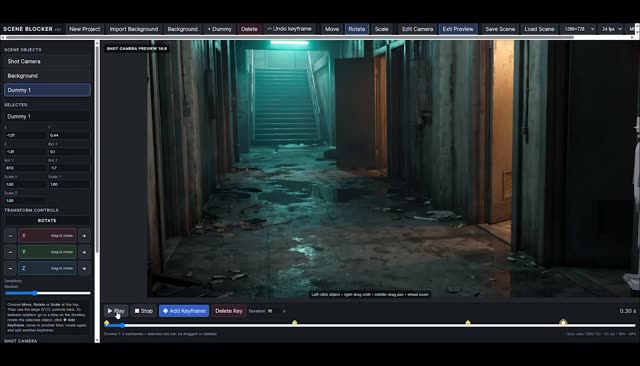The width and height of the screenshot is (640, 366).
Task: Click Edit Camera button
Action: pos(417,29)
